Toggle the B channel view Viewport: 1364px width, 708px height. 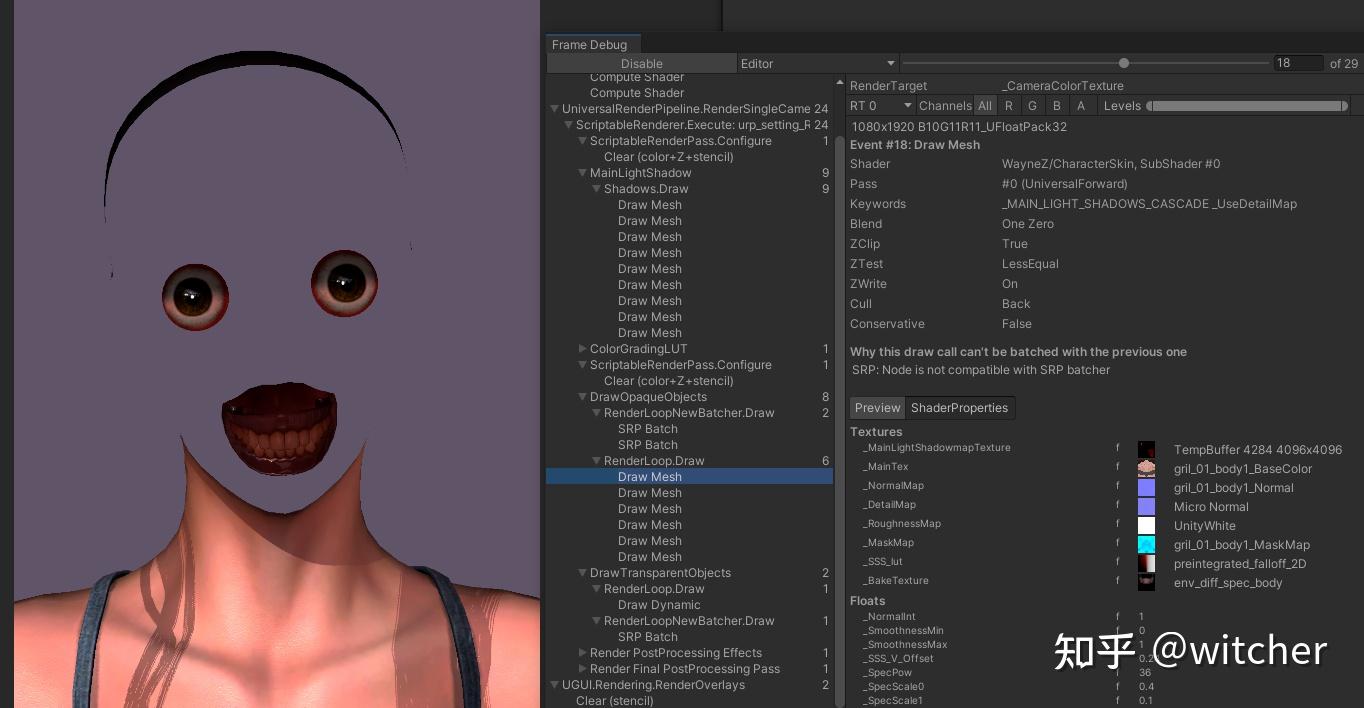1057,105
